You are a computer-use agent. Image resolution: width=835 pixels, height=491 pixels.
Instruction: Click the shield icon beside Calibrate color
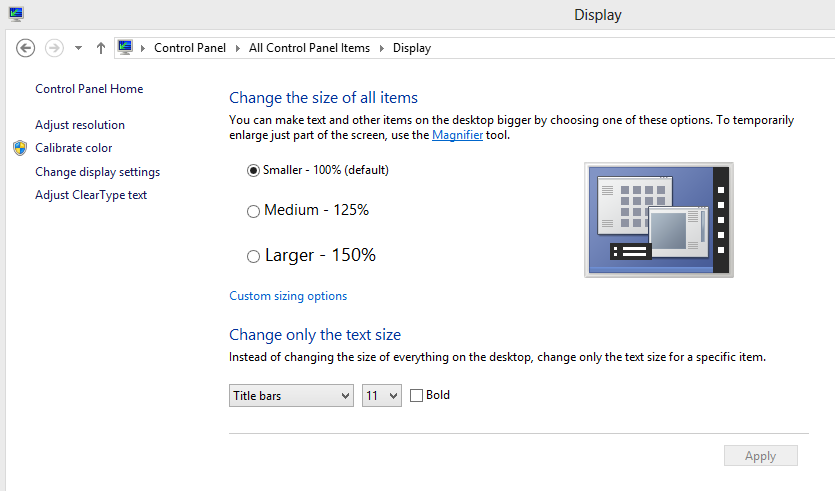pos(20,148)
